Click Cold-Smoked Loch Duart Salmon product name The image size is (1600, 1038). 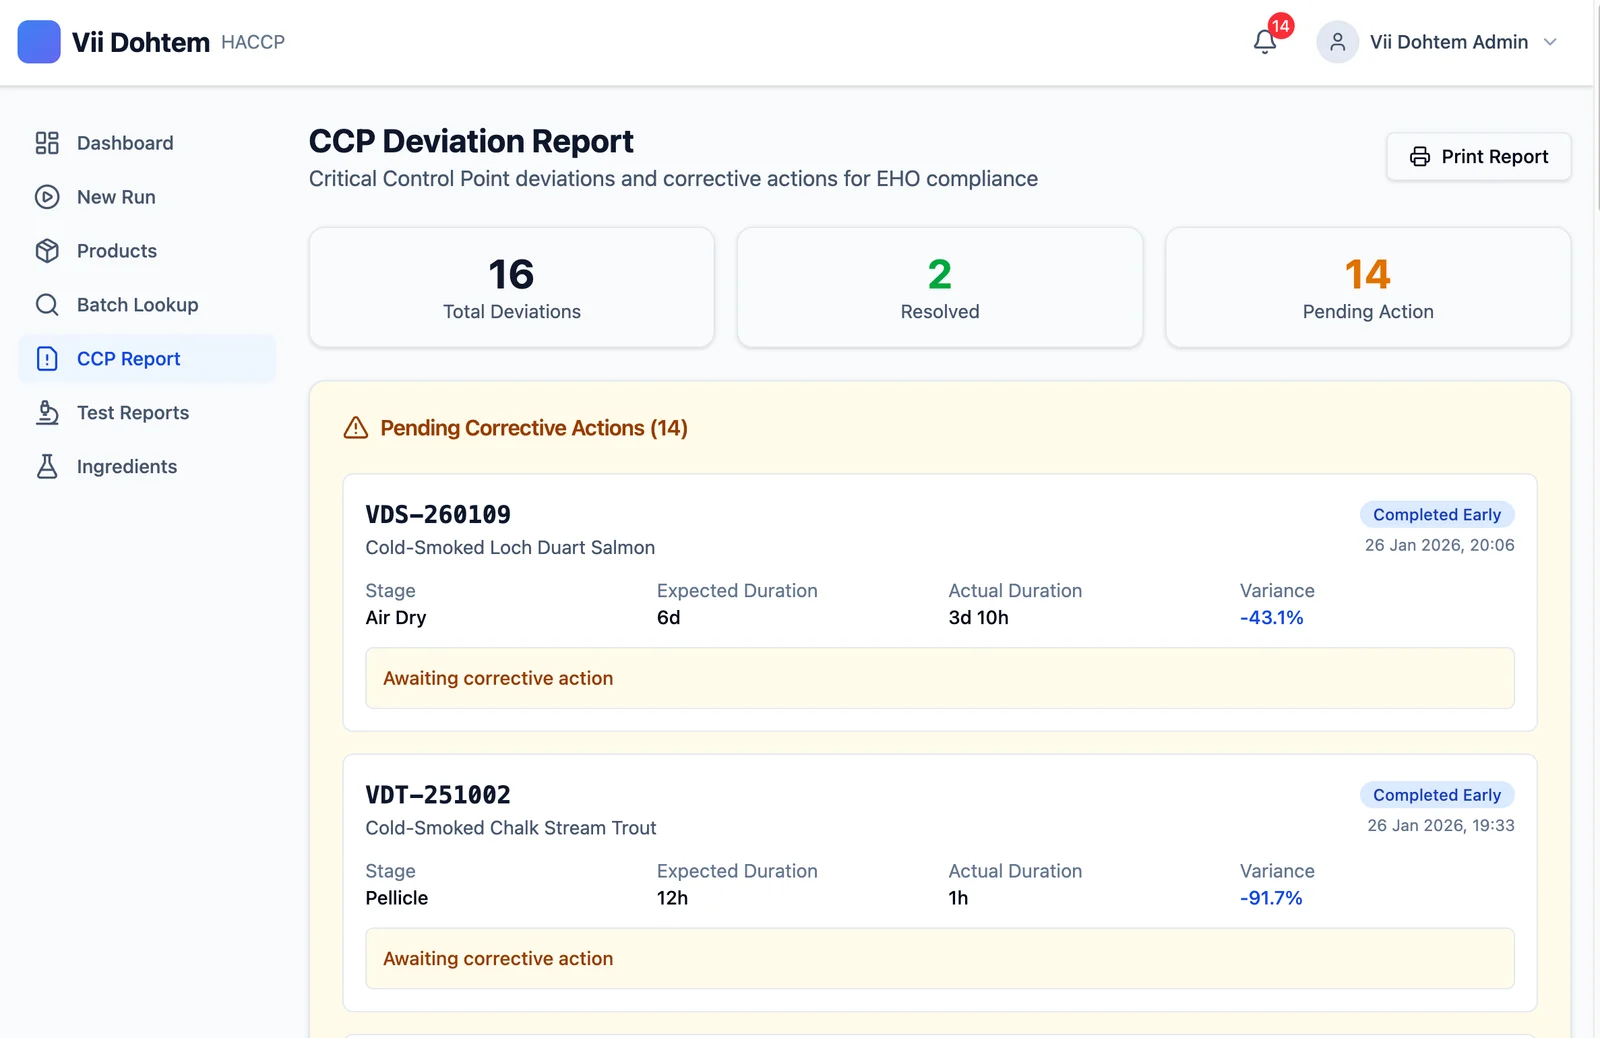510,548
